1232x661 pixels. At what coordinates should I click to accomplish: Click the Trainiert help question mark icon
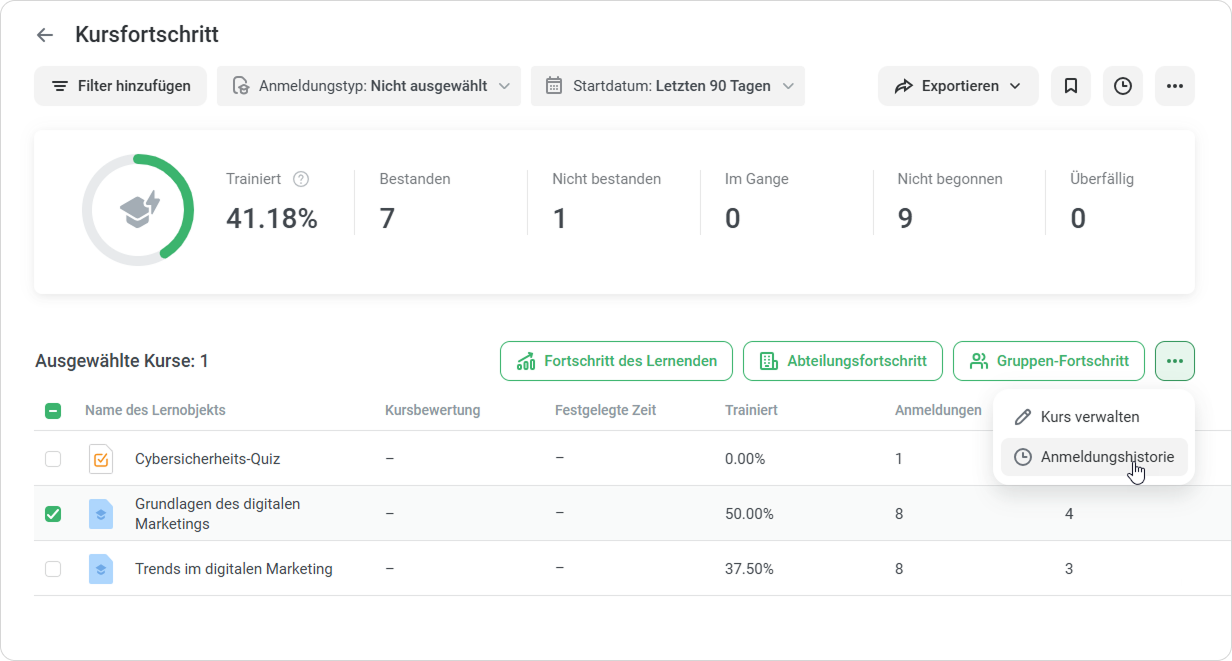click(301, 179)
